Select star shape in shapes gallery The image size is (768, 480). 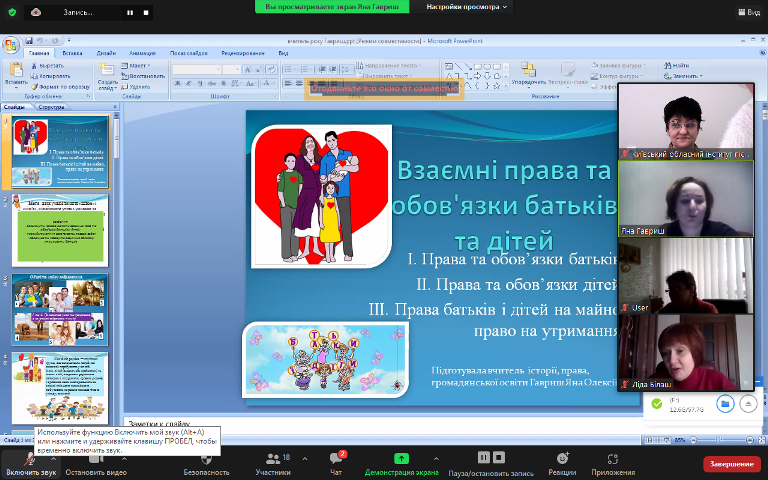tap(497, 85)
